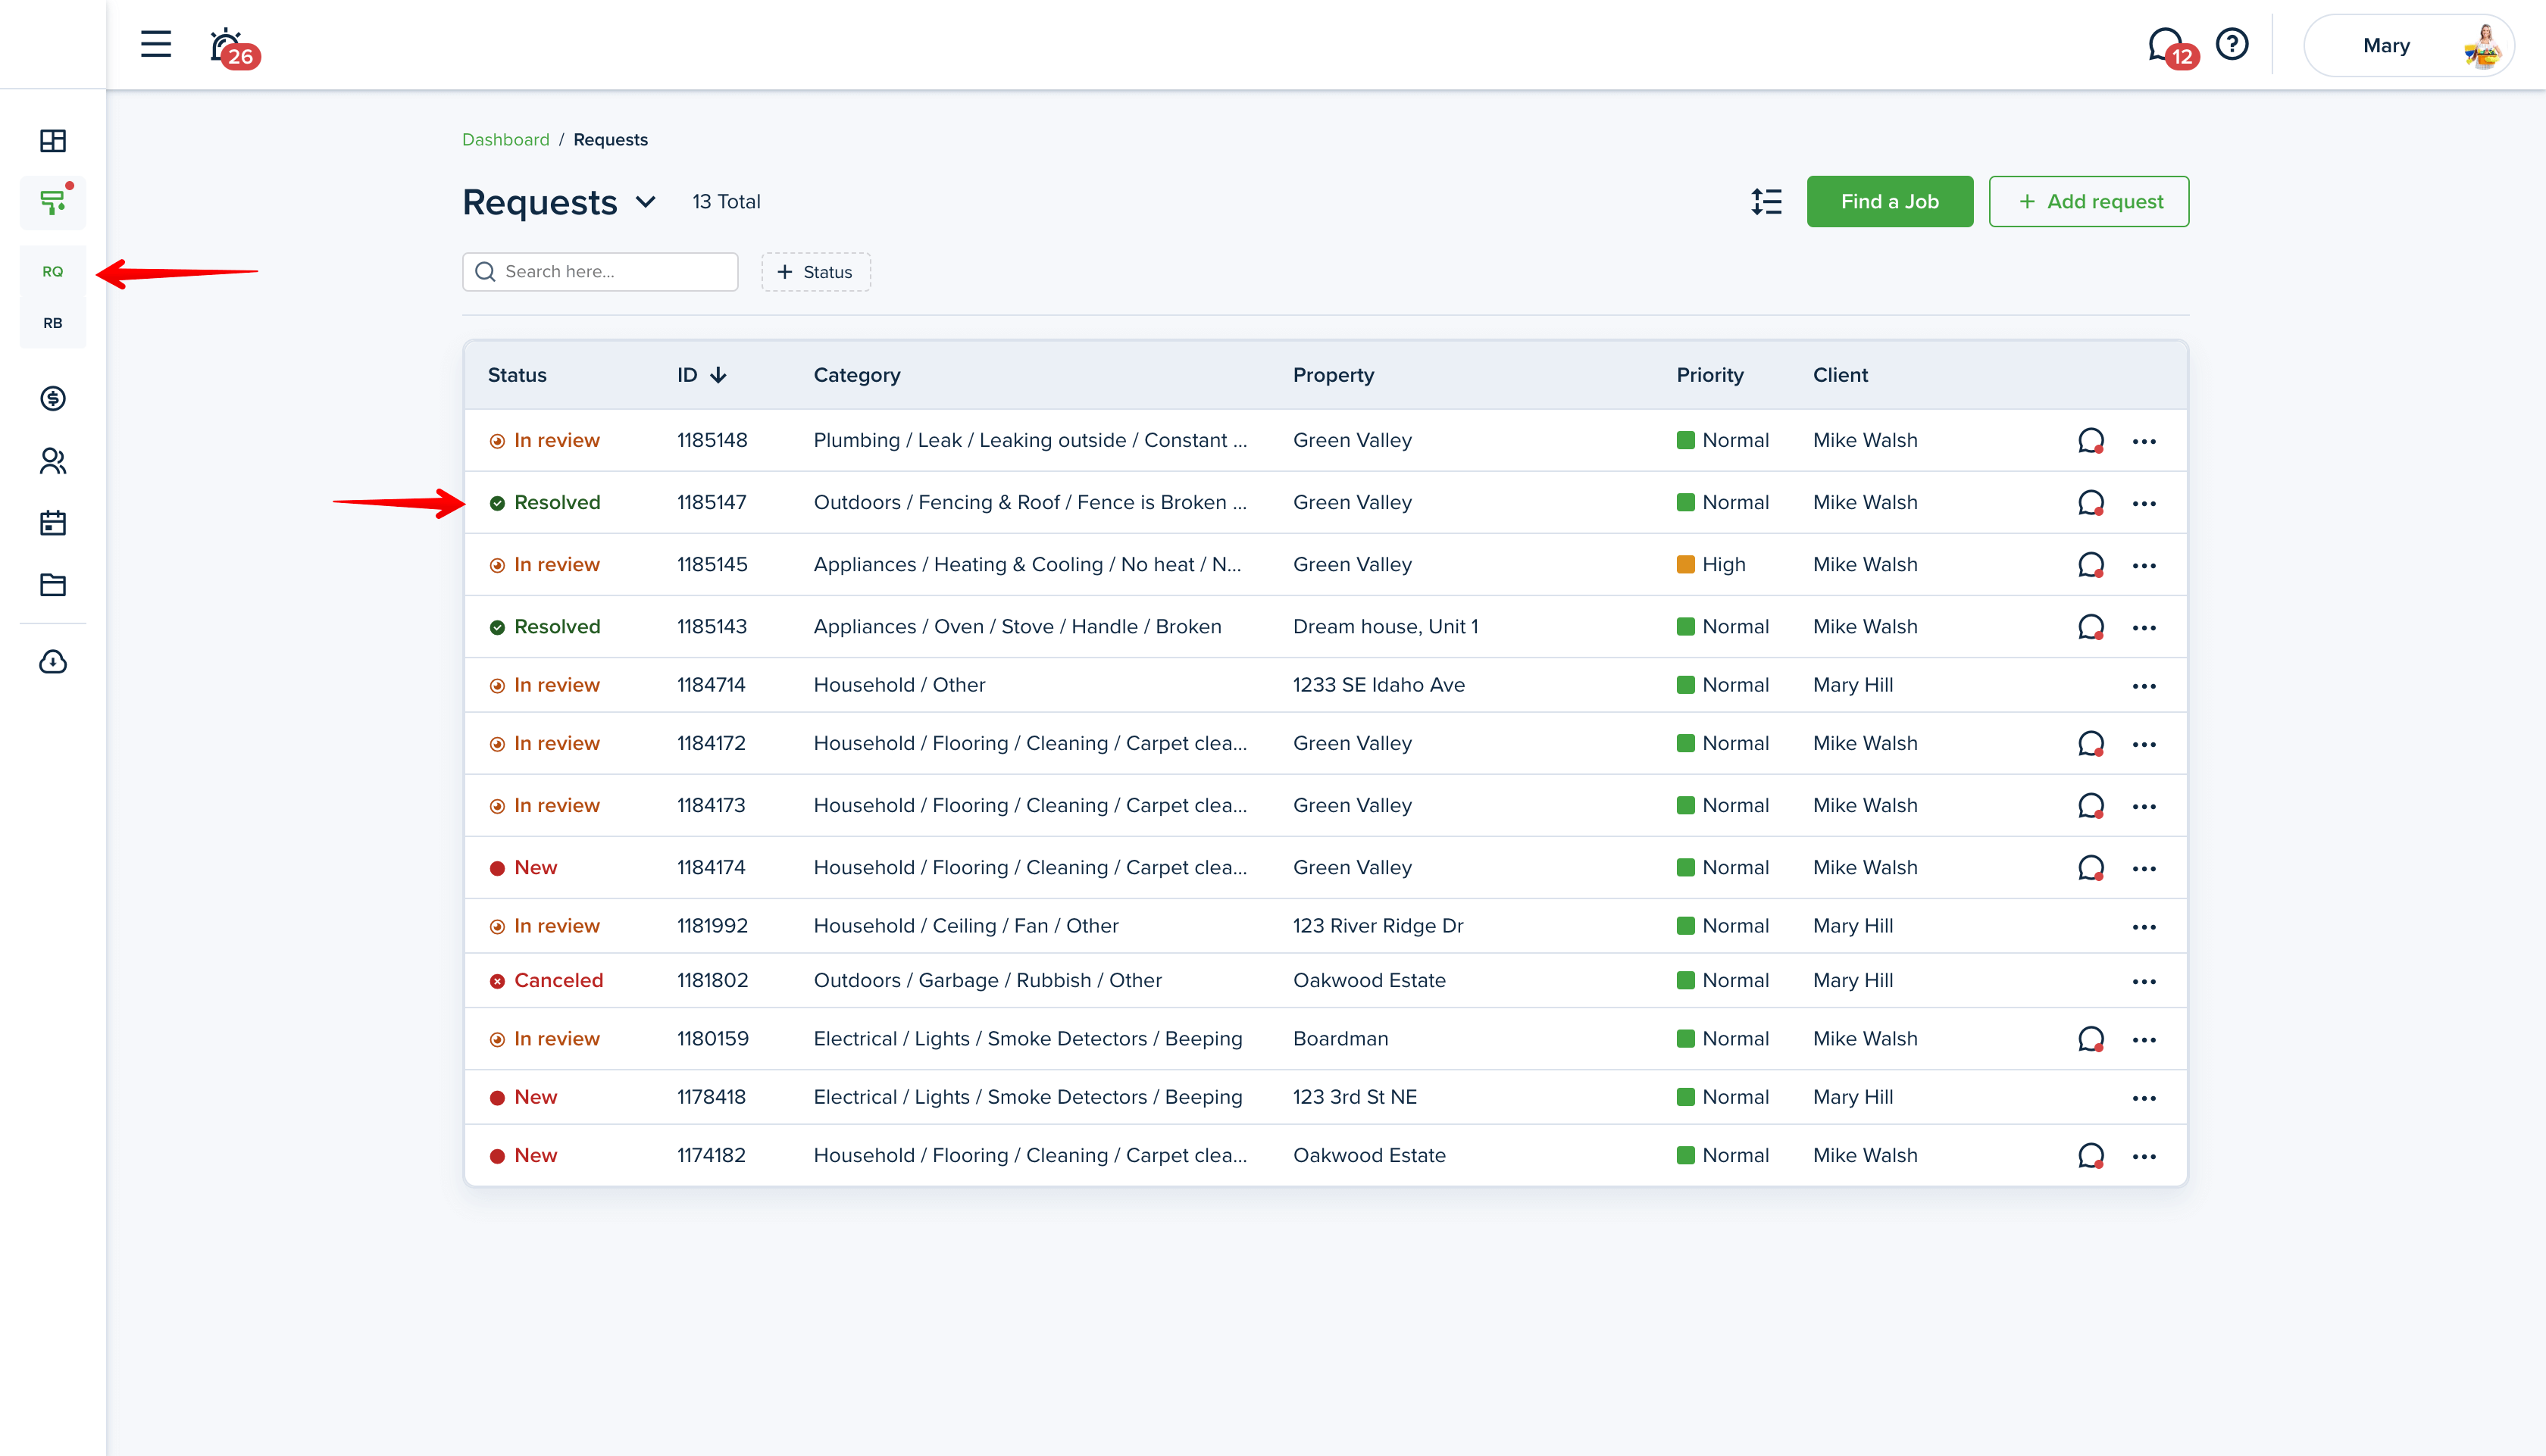This screenshot has width=2546, height=1456.
Task: Open chat for request 1185148
Action: pos(2090,441)
